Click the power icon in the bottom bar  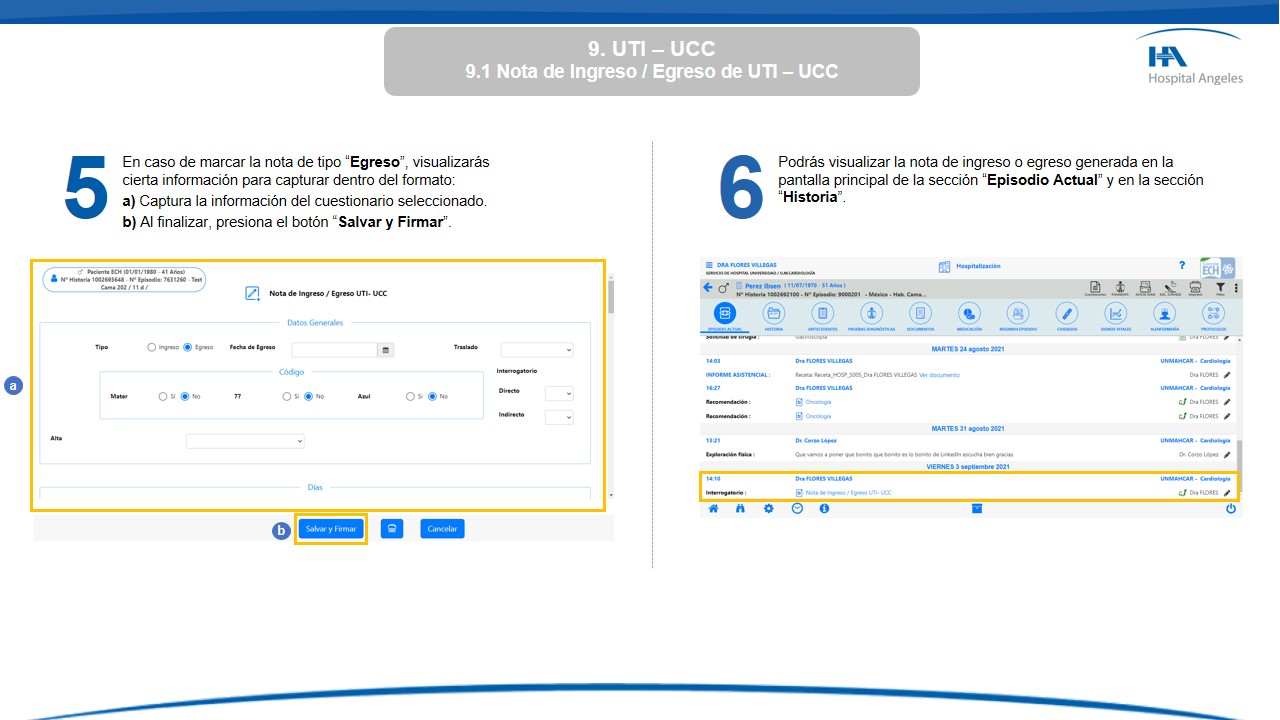coord(1230,508)
